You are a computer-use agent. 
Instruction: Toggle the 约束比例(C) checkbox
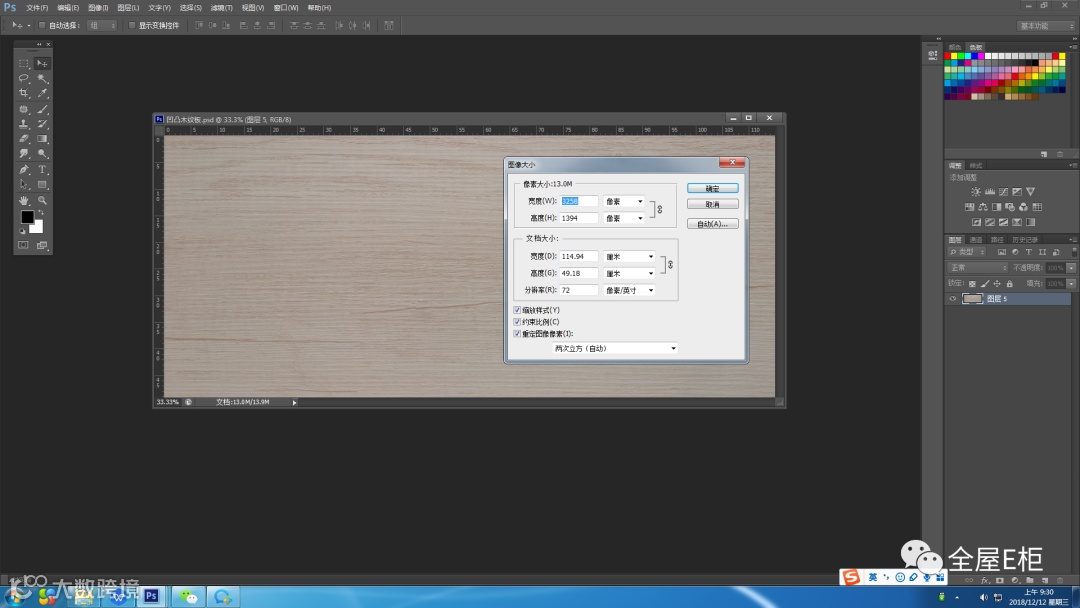point(517,322)
